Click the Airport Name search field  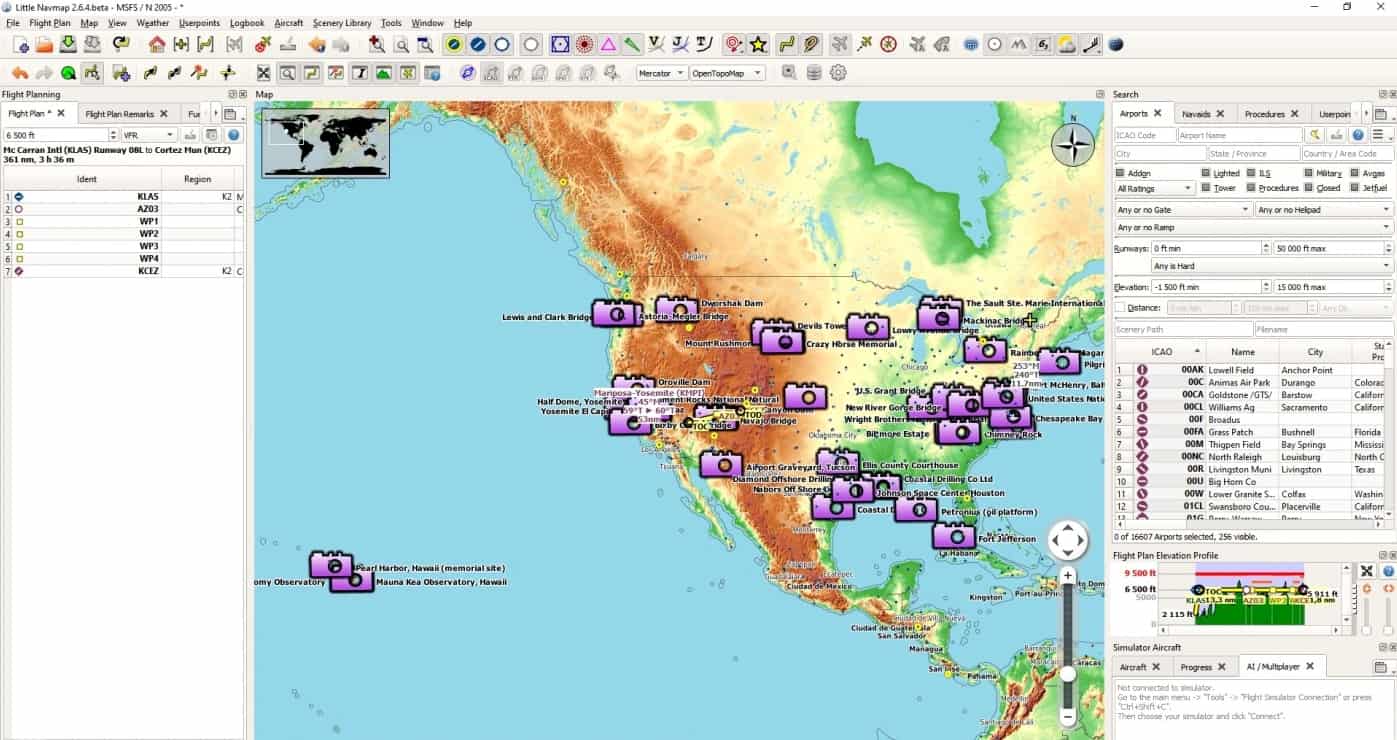[x=1239, y=135]
